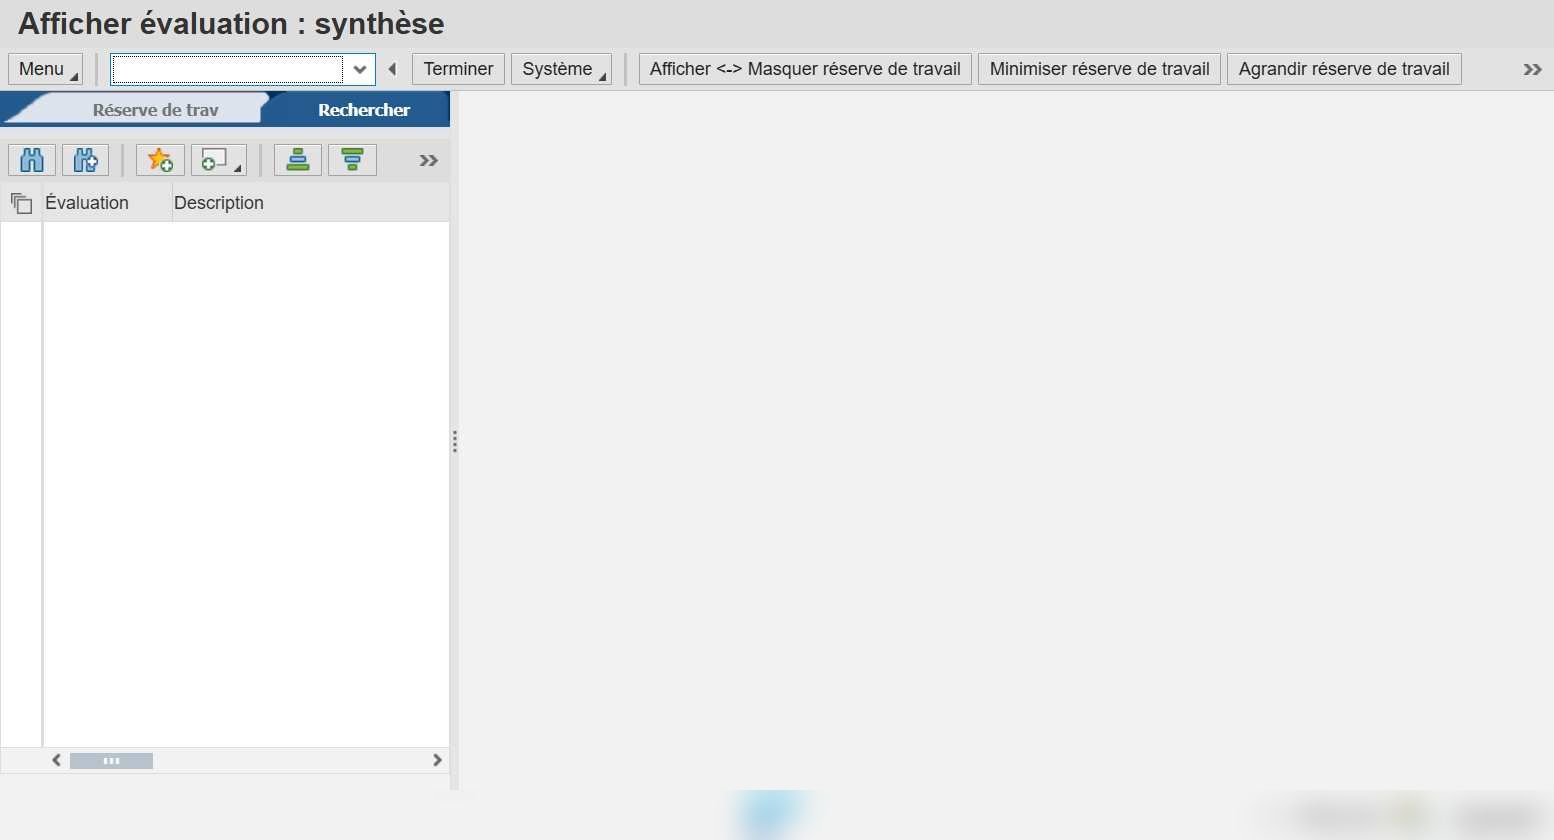The image size is (1554, 840).
Task: Click the Terminer button
Action: 458,69
